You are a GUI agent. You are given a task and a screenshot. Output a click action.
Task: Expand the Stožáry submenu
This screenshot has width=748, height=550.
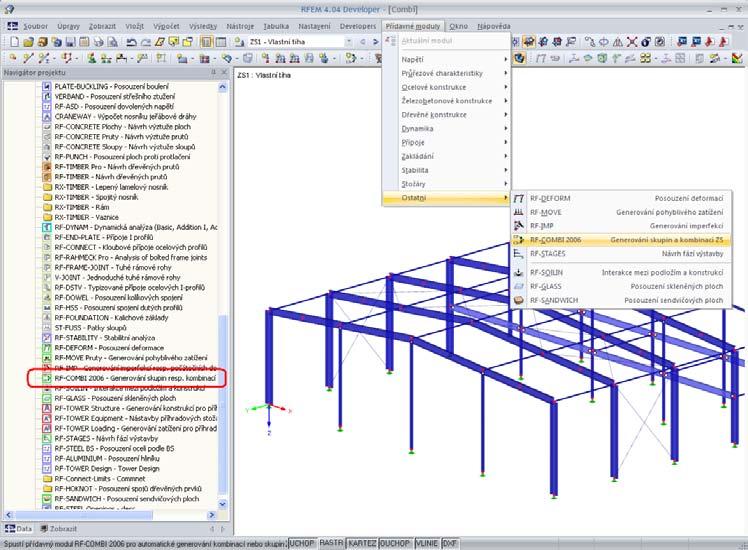(447, 184)
